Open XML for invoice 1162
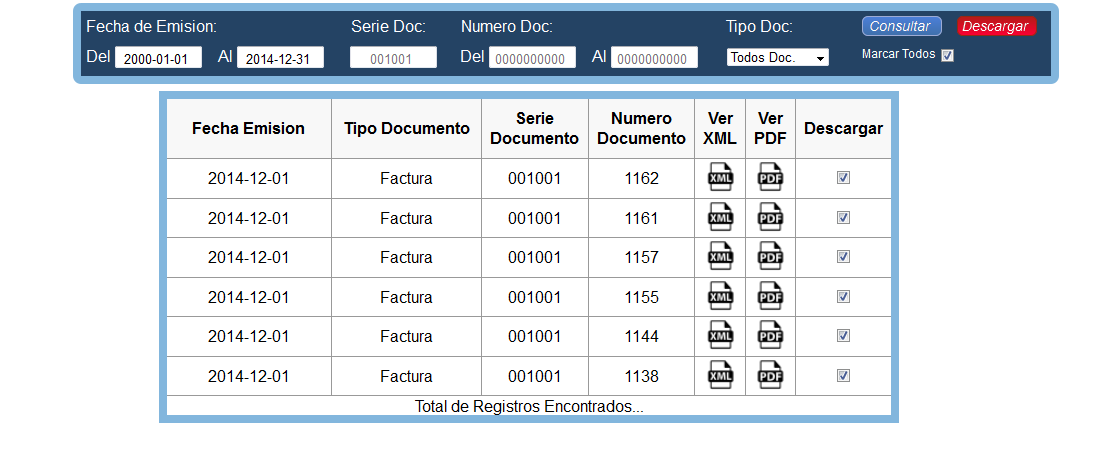The height and width of the screenshot is (467, 1104). coord(720,178)
